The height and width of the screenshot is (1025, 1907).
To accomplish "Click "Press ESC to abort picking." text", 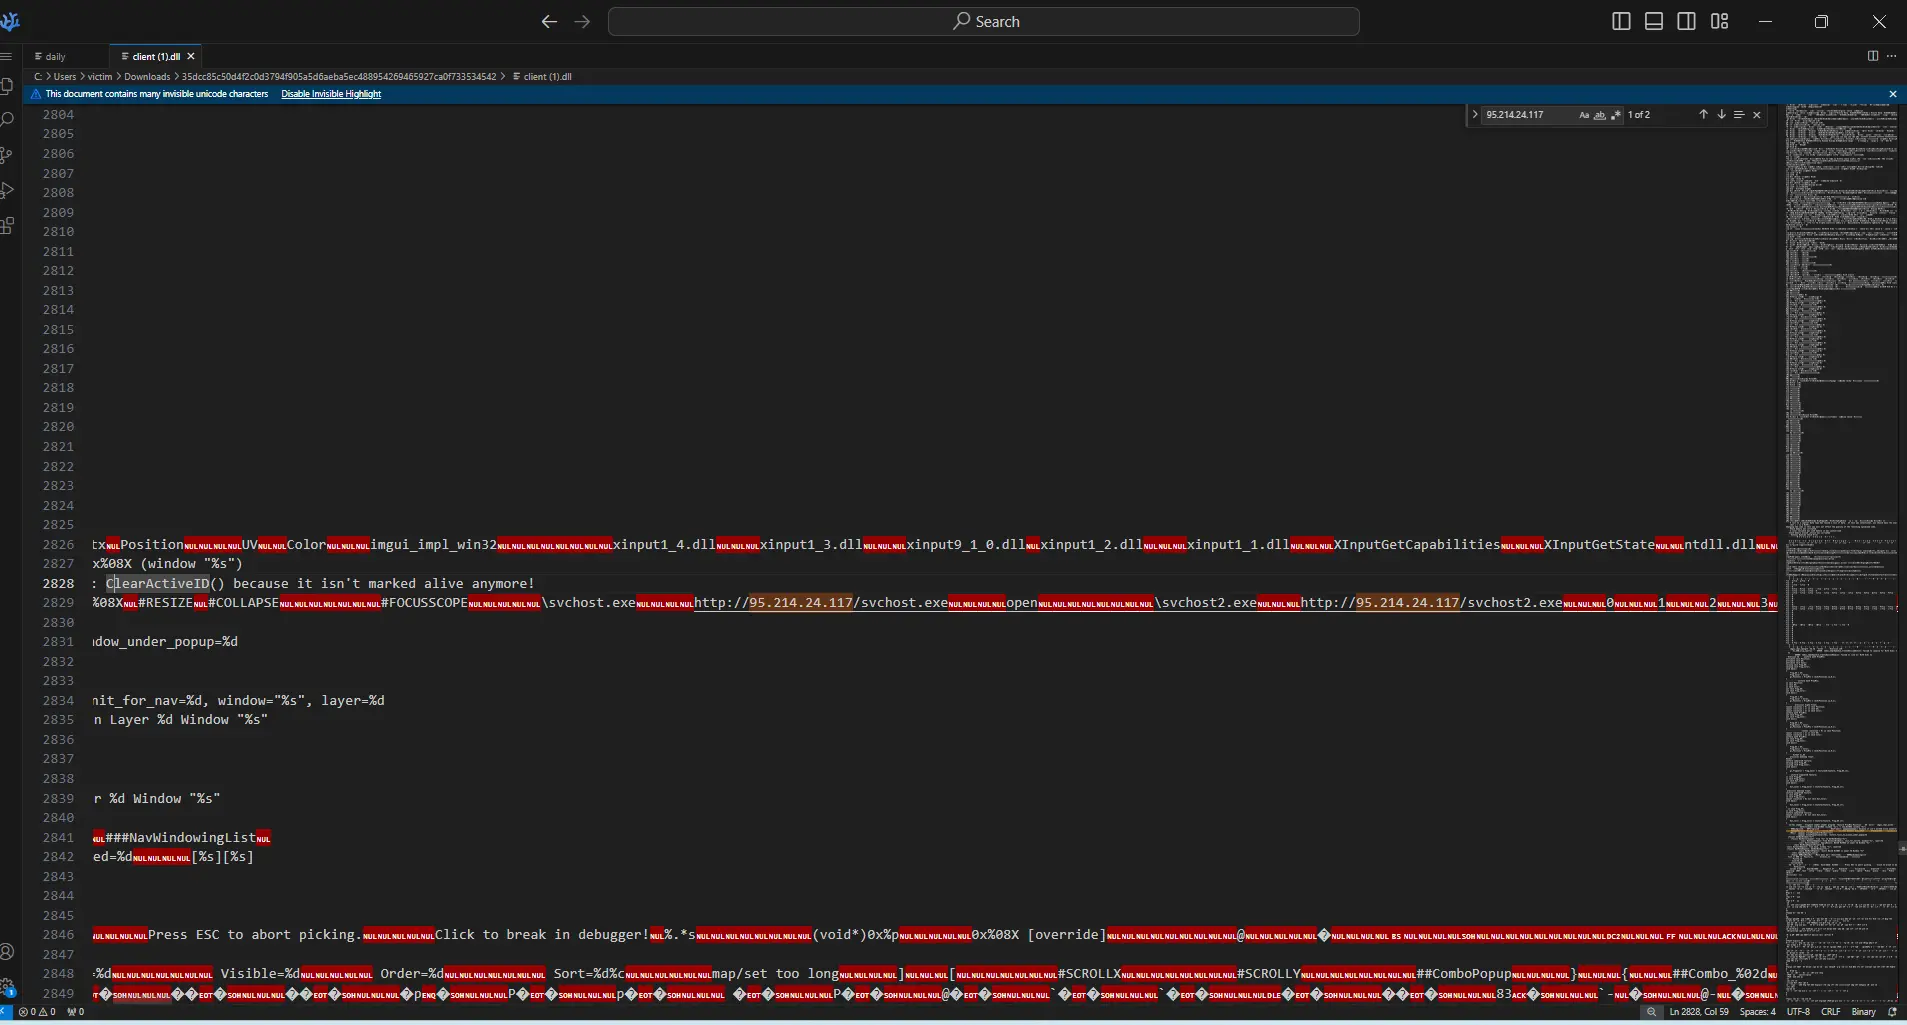I will pyautogui.click(x=255, y=935).
